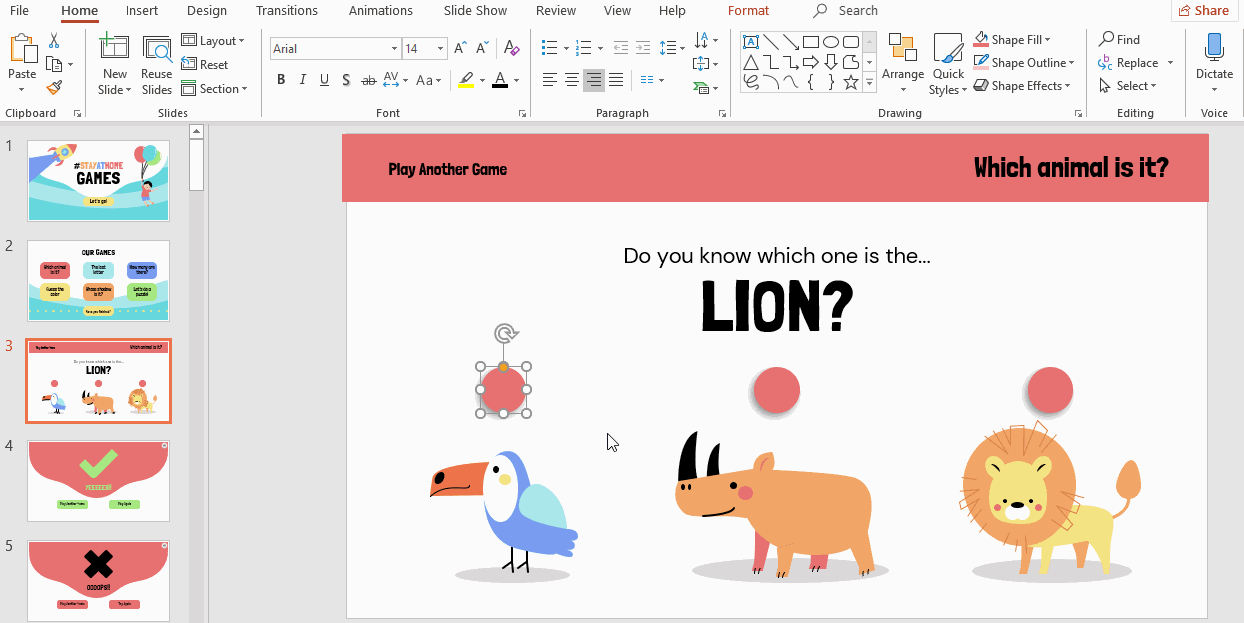Viewport: 1244px width, 623px height.
Task: Justify the paragraph text
Action: [616, 80]
